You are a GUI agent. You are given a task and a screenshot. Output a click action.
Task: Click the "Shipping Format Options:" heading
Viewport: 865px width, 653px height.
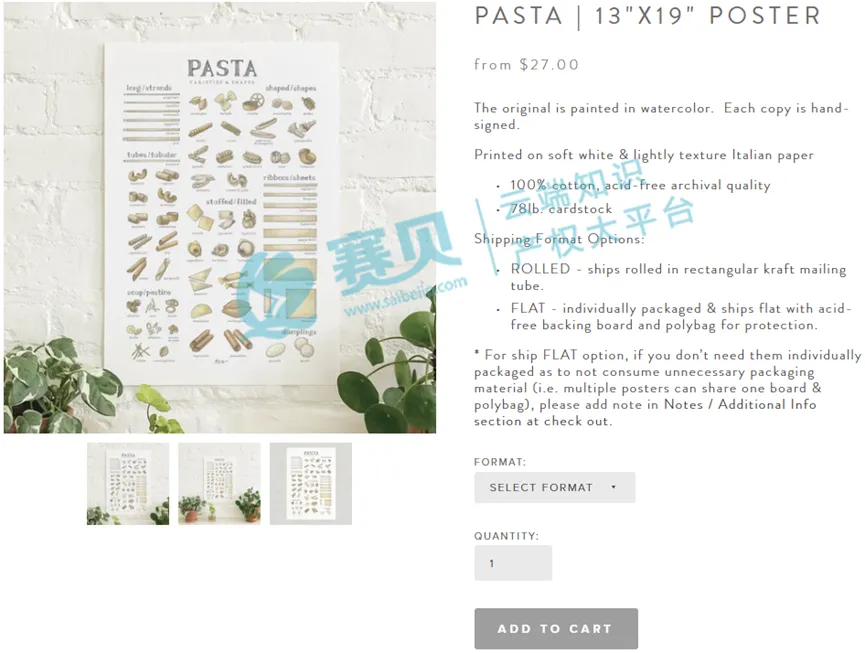tap(559, 239)
